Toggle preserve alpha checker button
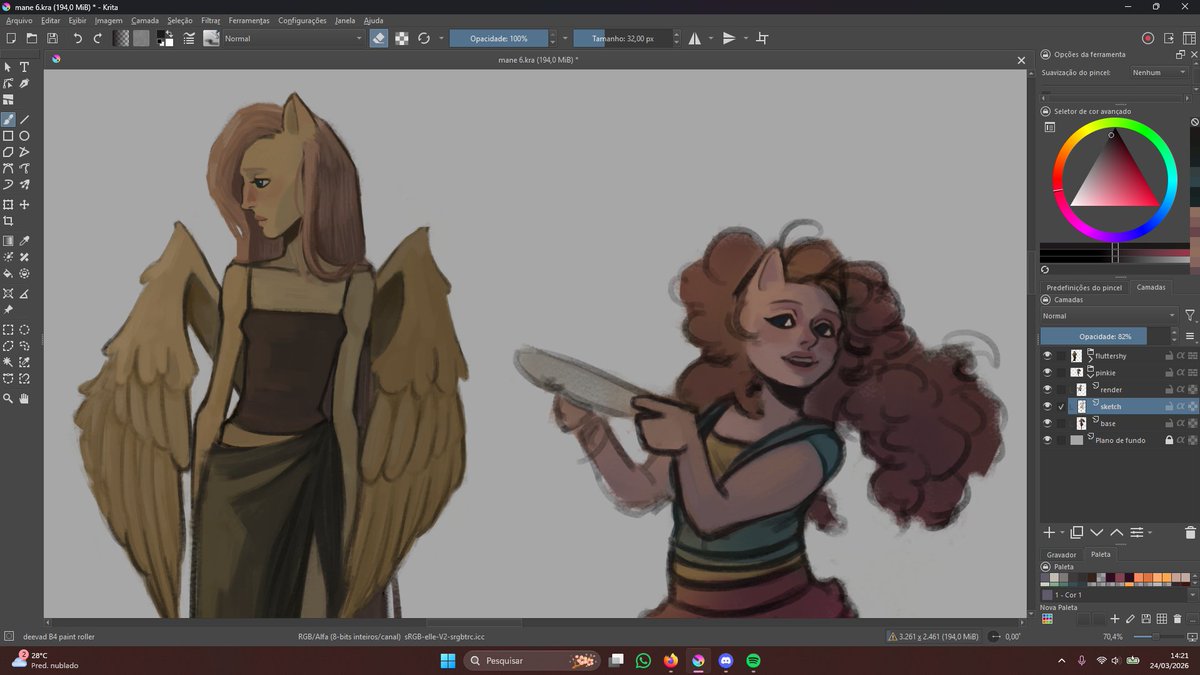The width and height of the screenshot is (1200, 675). click(401, 38)
